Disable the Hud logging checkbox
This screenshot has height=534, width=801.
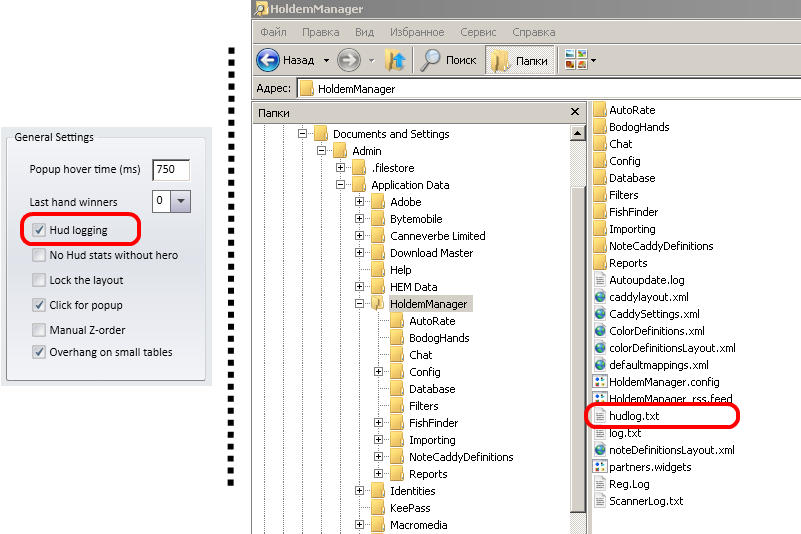tap(39, 230)
